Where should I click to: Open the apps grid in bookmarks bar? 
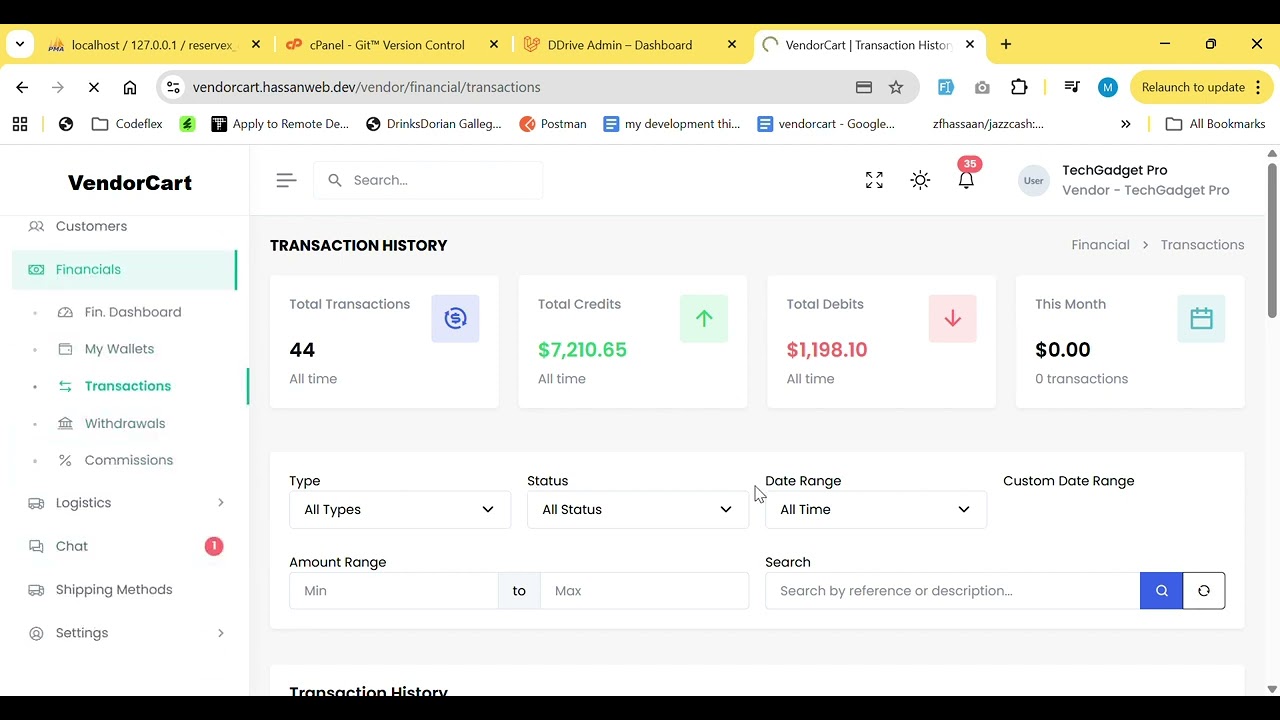(20, 124)
